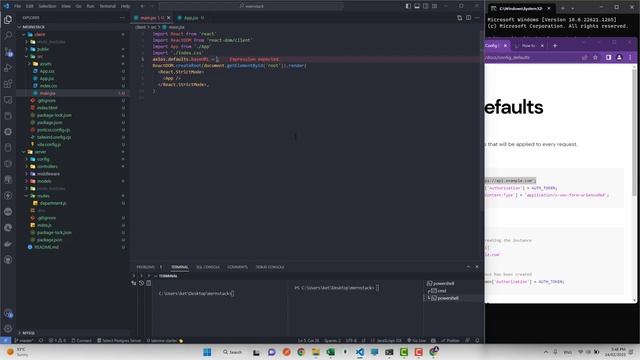Expand the controllers folder

coord(47,167)
